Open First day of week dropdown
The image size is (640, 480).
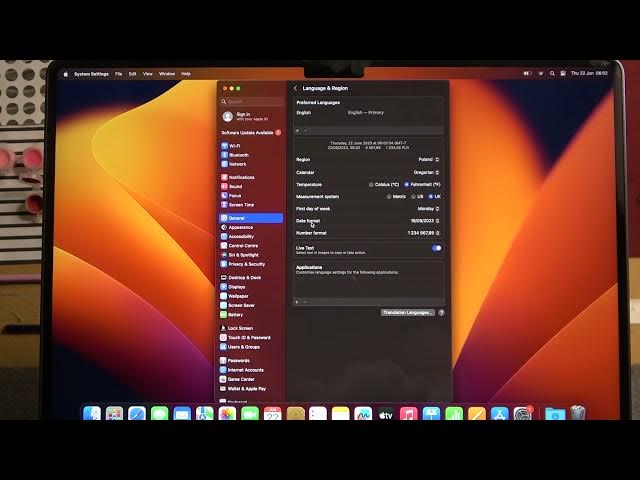[428, 209]
